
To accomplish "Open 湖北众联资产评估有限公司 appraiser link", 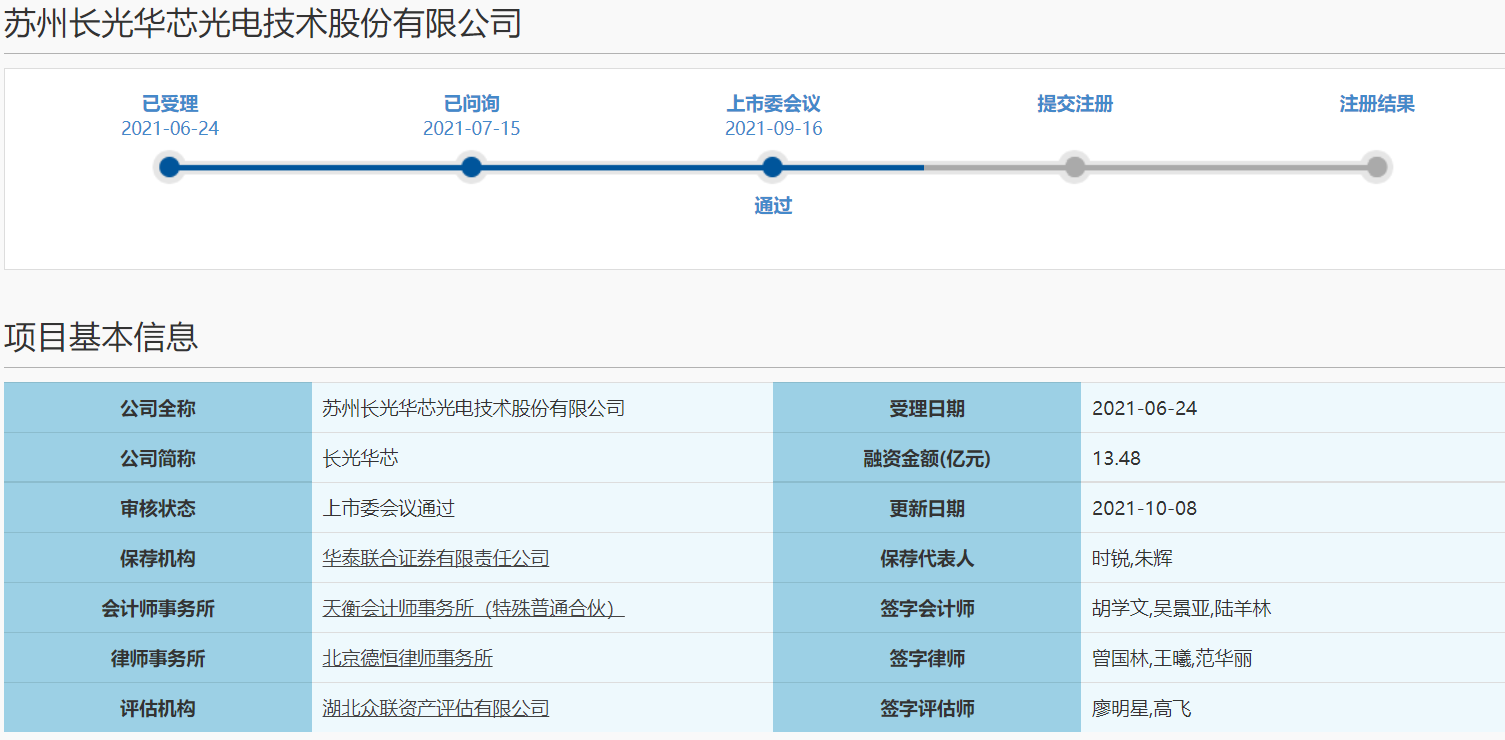I will point(435,708).
